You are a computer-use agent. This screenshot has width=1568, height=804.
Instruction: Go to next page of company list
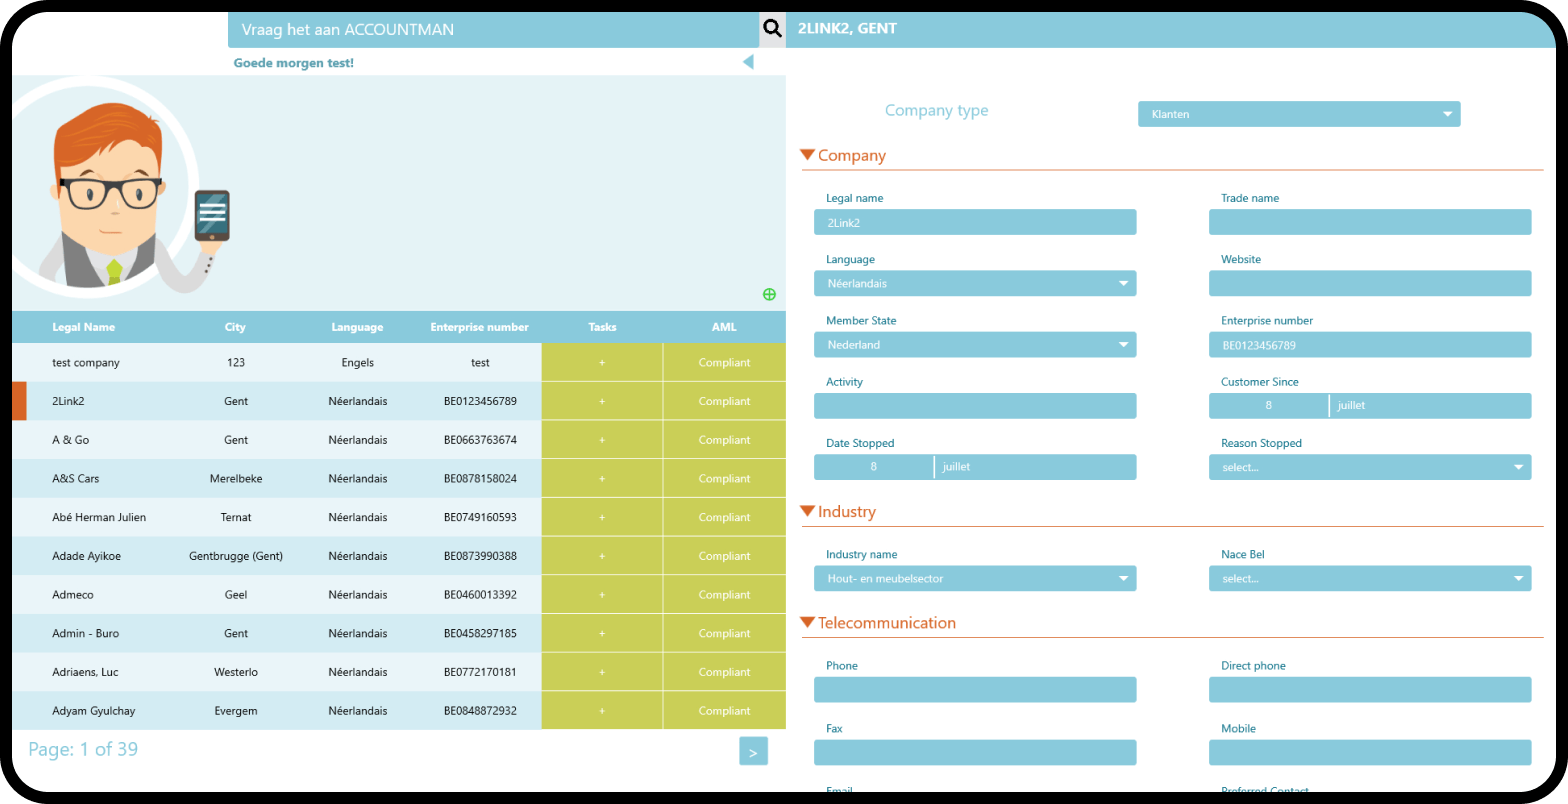[x=753, y=751]
